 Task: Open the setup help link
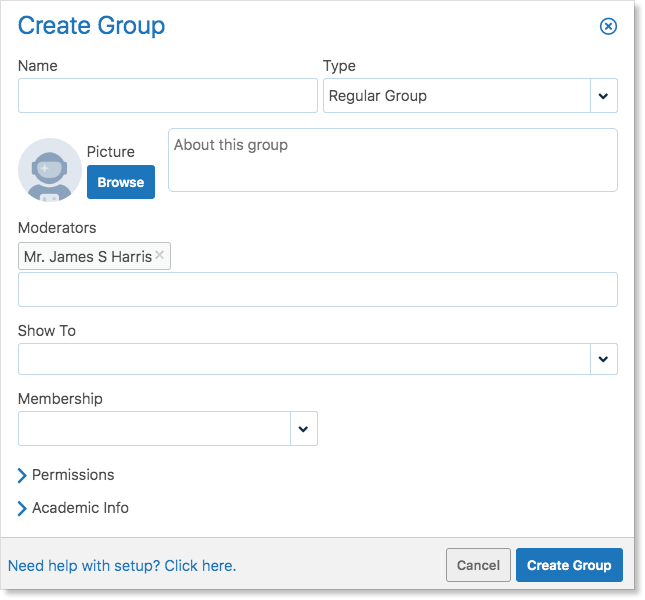click(122, 566)
